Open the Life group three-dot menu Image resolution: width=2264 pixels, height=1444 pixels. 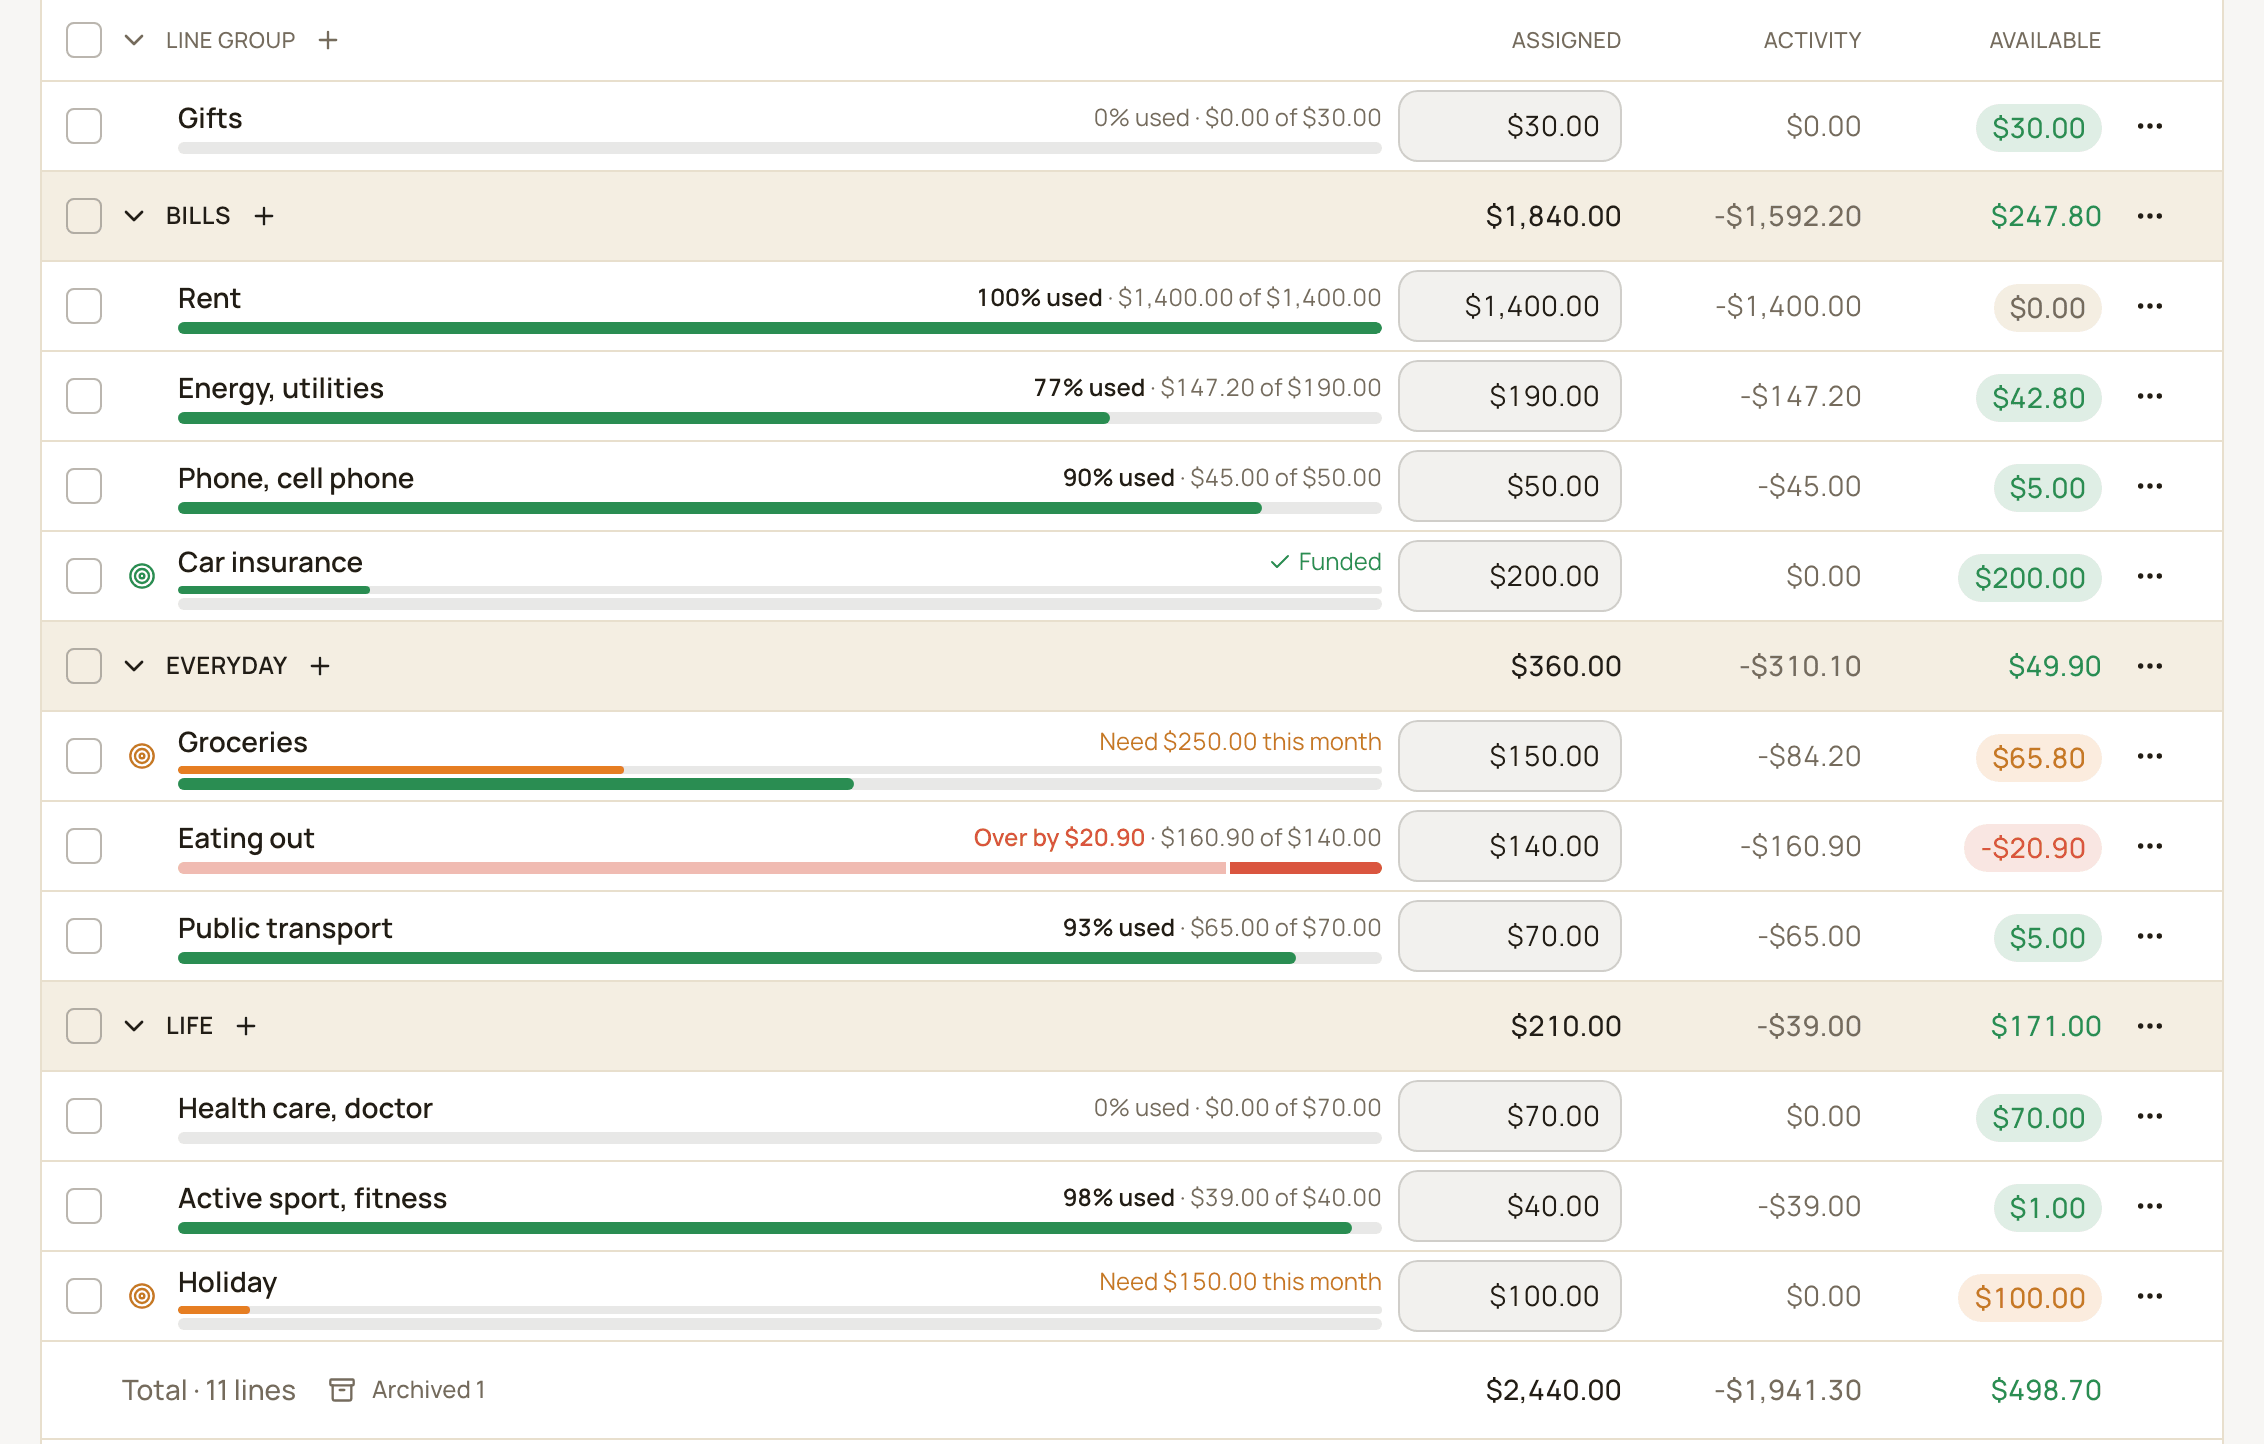(2150, 1026)
